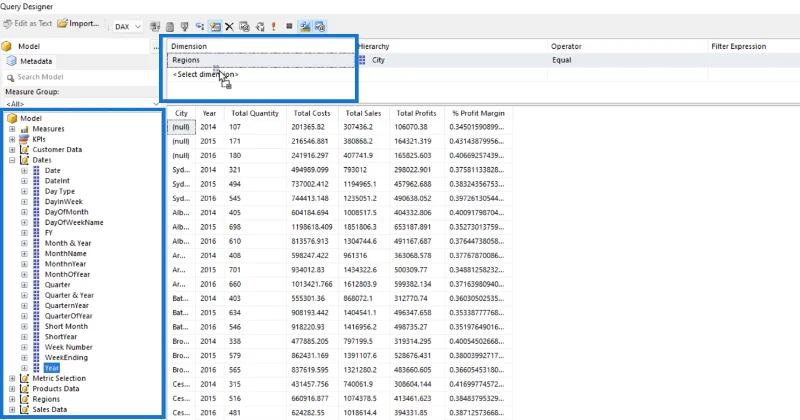Image resolution: width=800 pixels, height=420 pixels.
Task: Click the City hierarchy icon in filter row
Action: pos(362,60)
